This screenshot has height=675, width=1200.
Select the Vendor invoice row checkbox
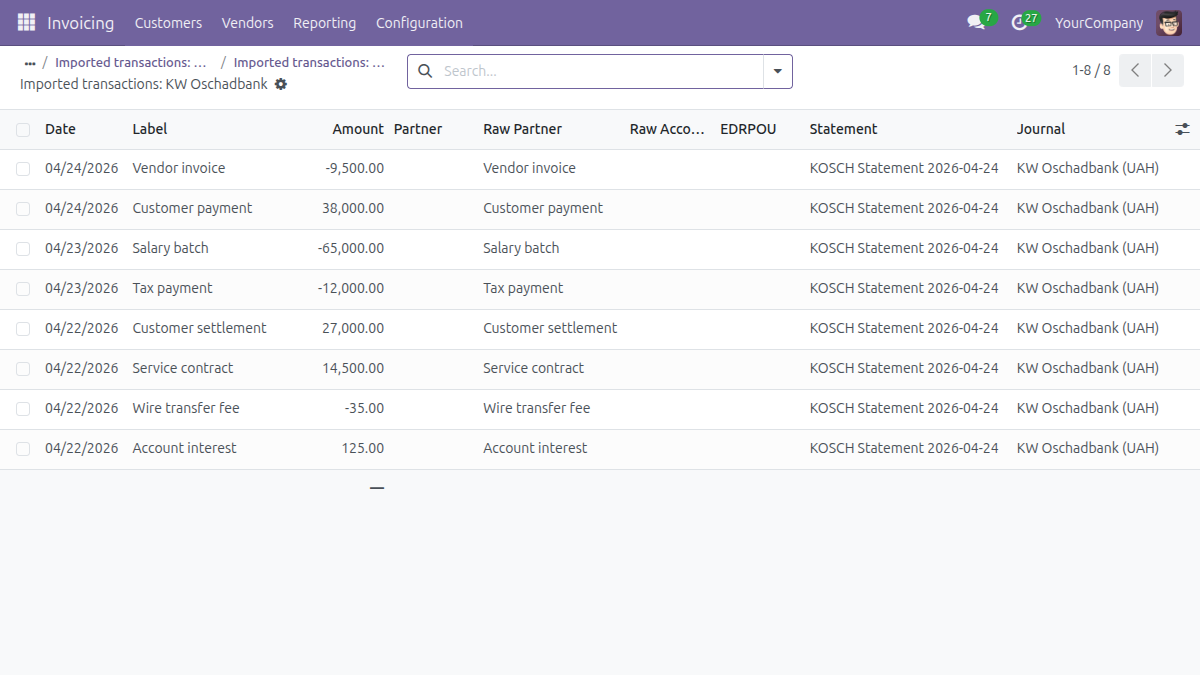pos(23,169)
